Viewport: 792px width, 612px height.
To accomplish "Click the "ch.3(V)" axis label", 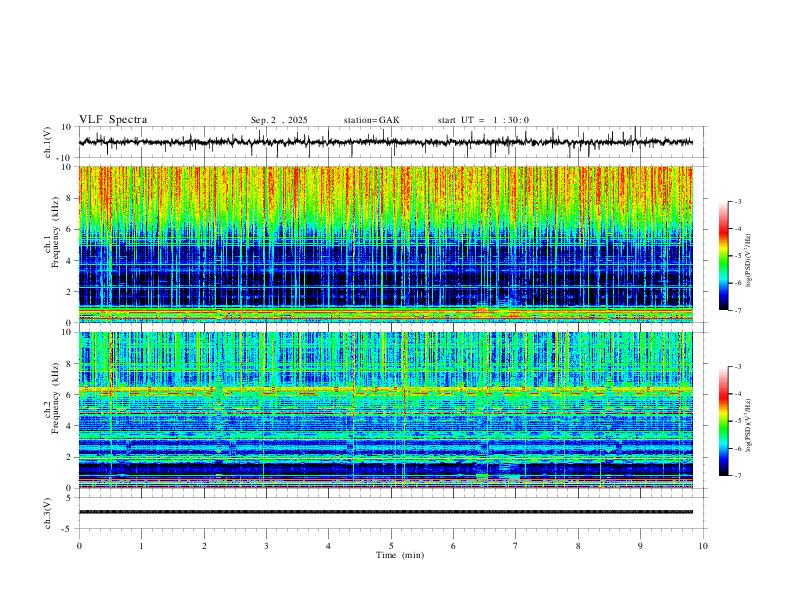I will pos(48,514).
